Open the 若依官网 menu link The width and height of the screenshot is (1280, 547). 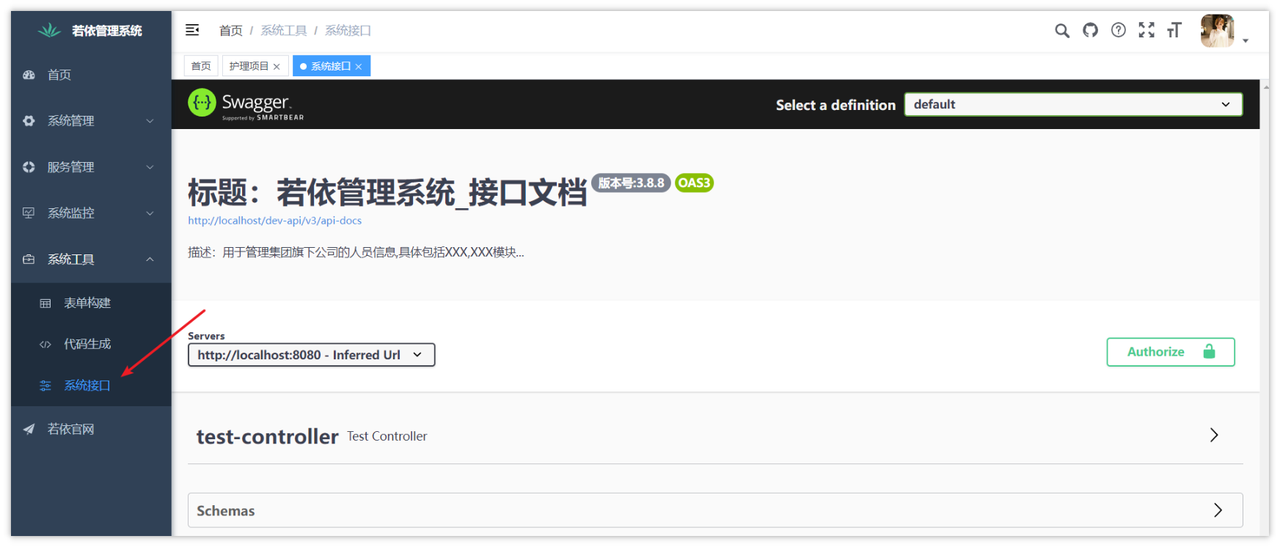[x=91, y=429]
